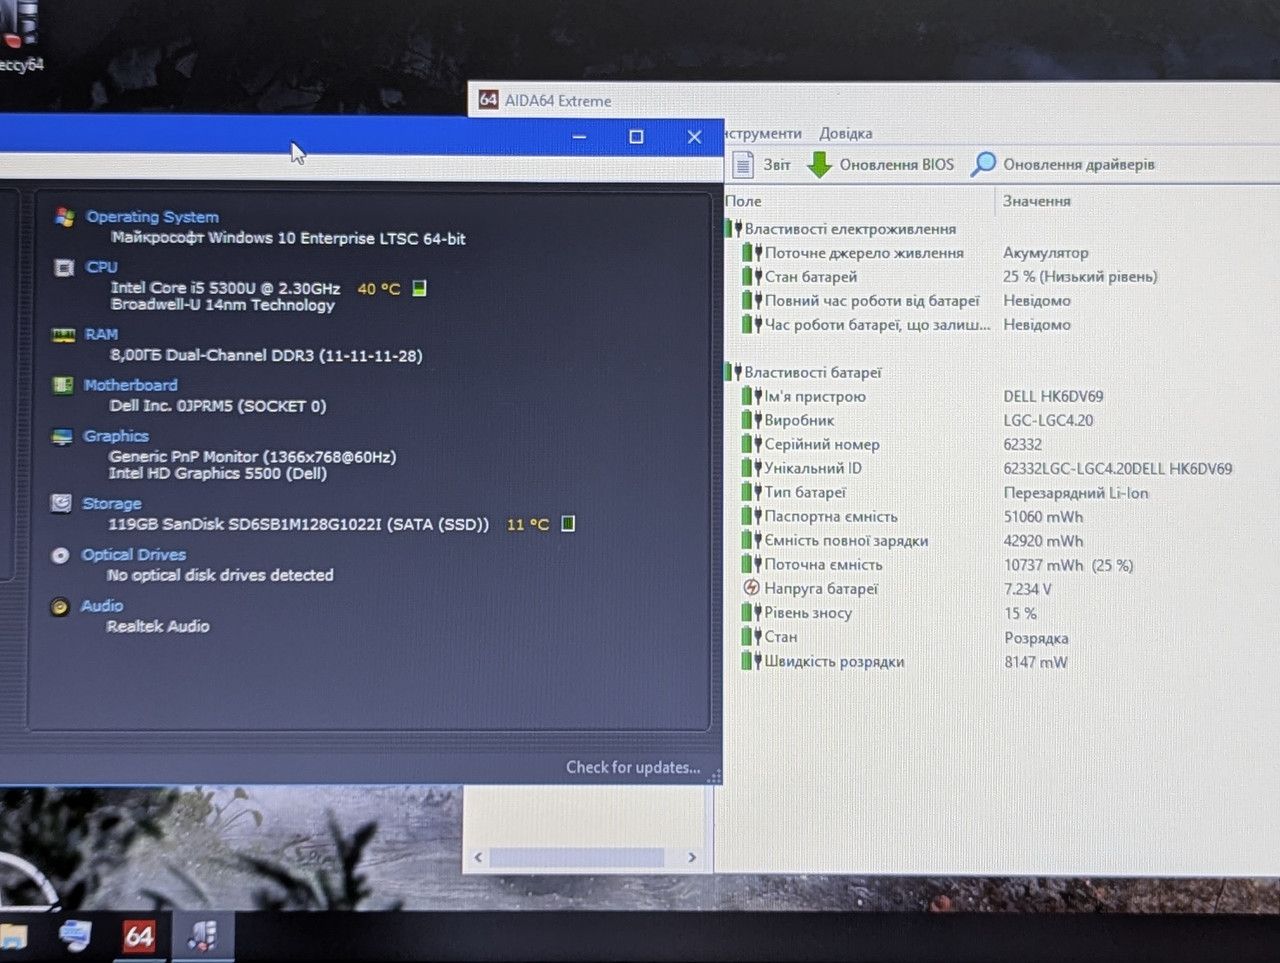This screenshot has width=1280, height=963.
Task: Open the Operating System section in Speccy
Action: 152,217
